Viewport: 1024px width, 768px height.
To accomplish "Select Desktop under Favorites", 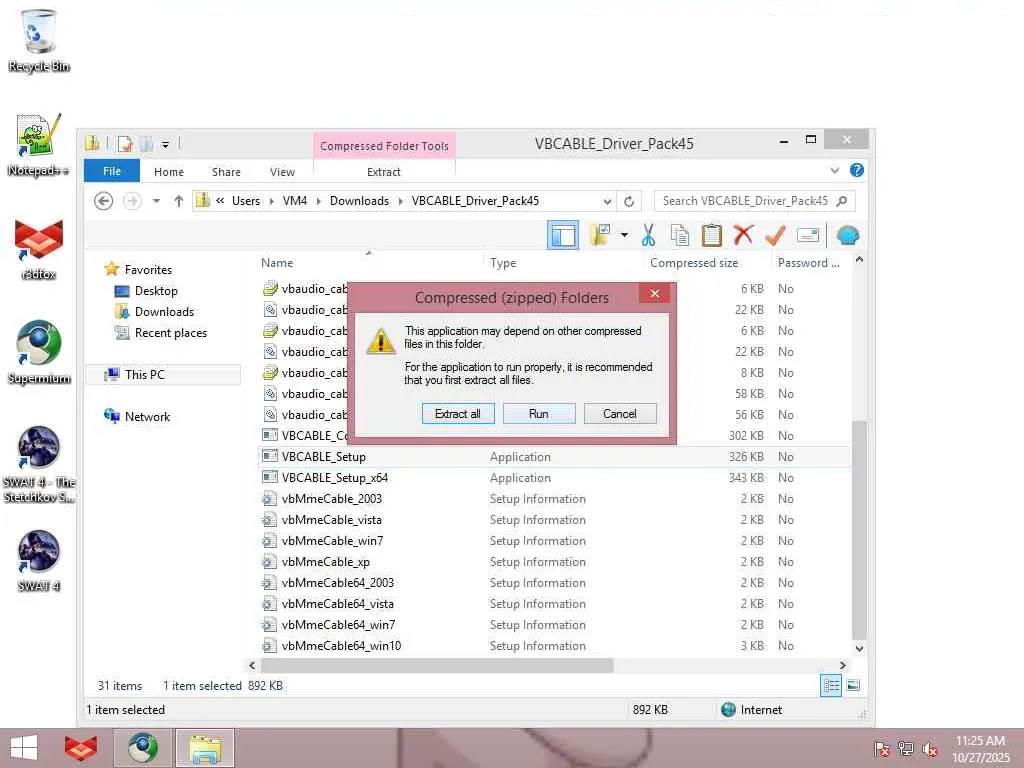I will (x=155, y=291).
